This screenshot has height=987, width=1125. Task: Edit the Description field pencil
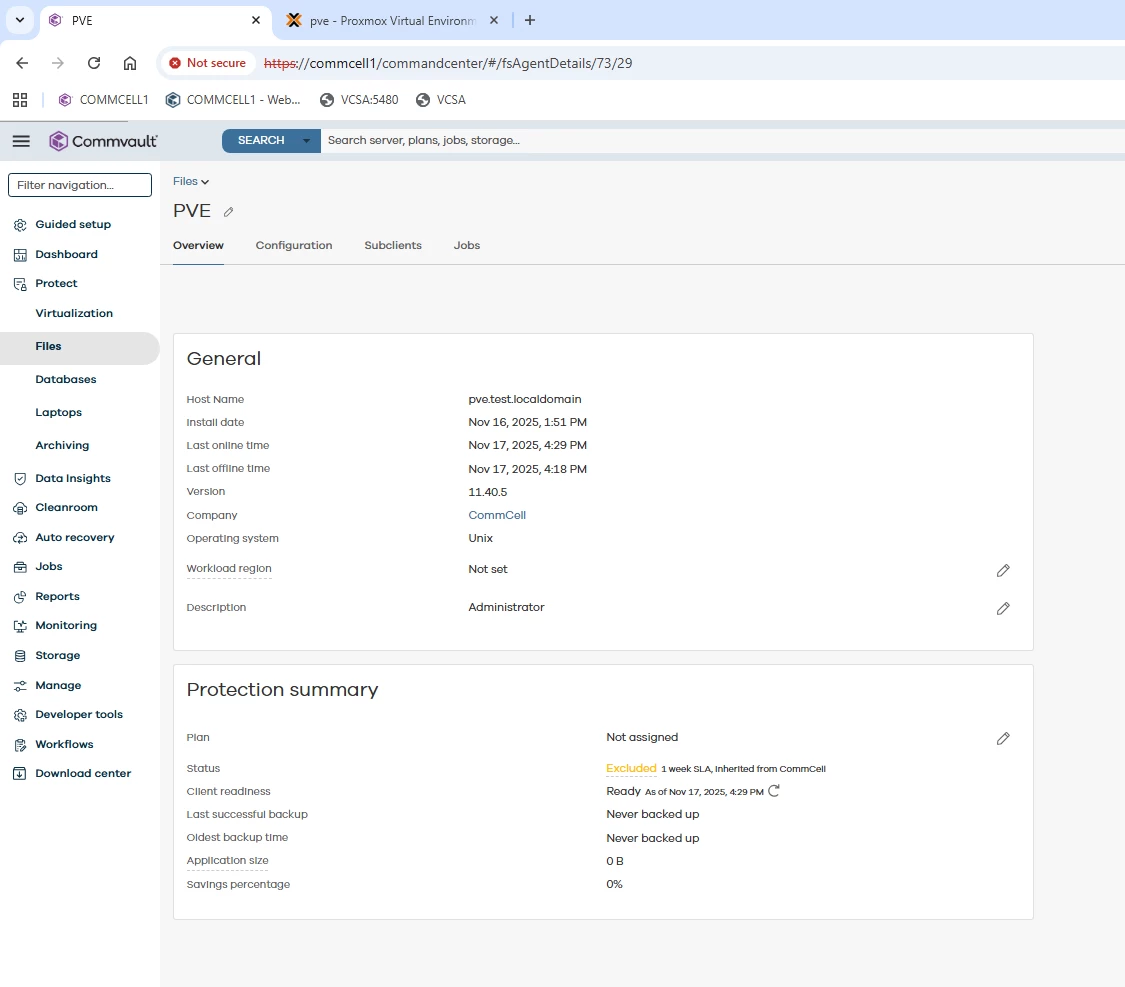[1003, 608]
